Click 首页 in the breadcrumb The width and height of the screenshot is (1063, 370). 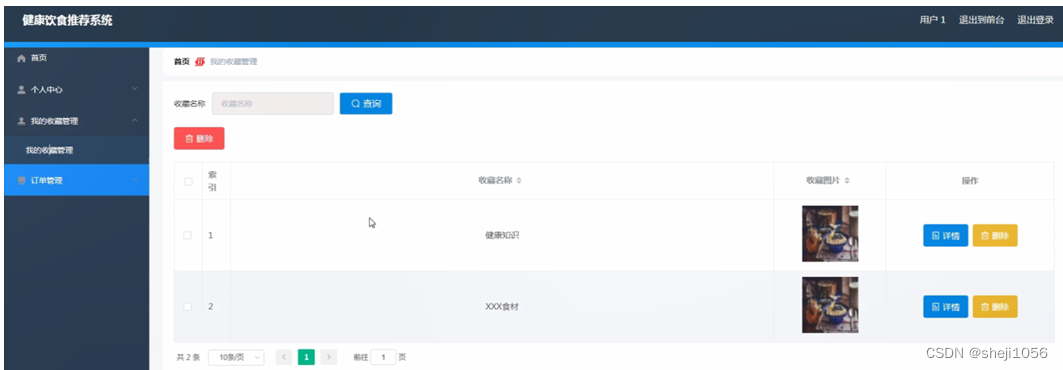[182, 62]
